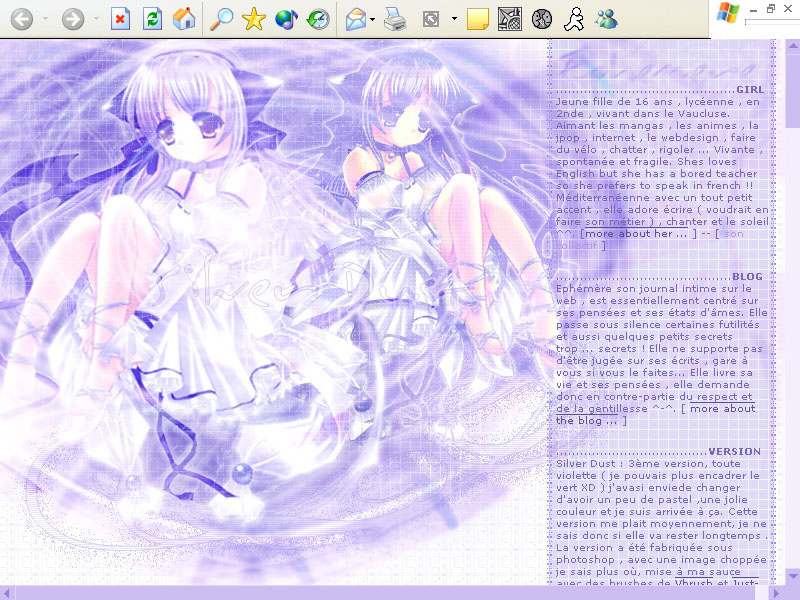
Task: Click the Mail envelope icon
Action: click(x=356, y=19)
